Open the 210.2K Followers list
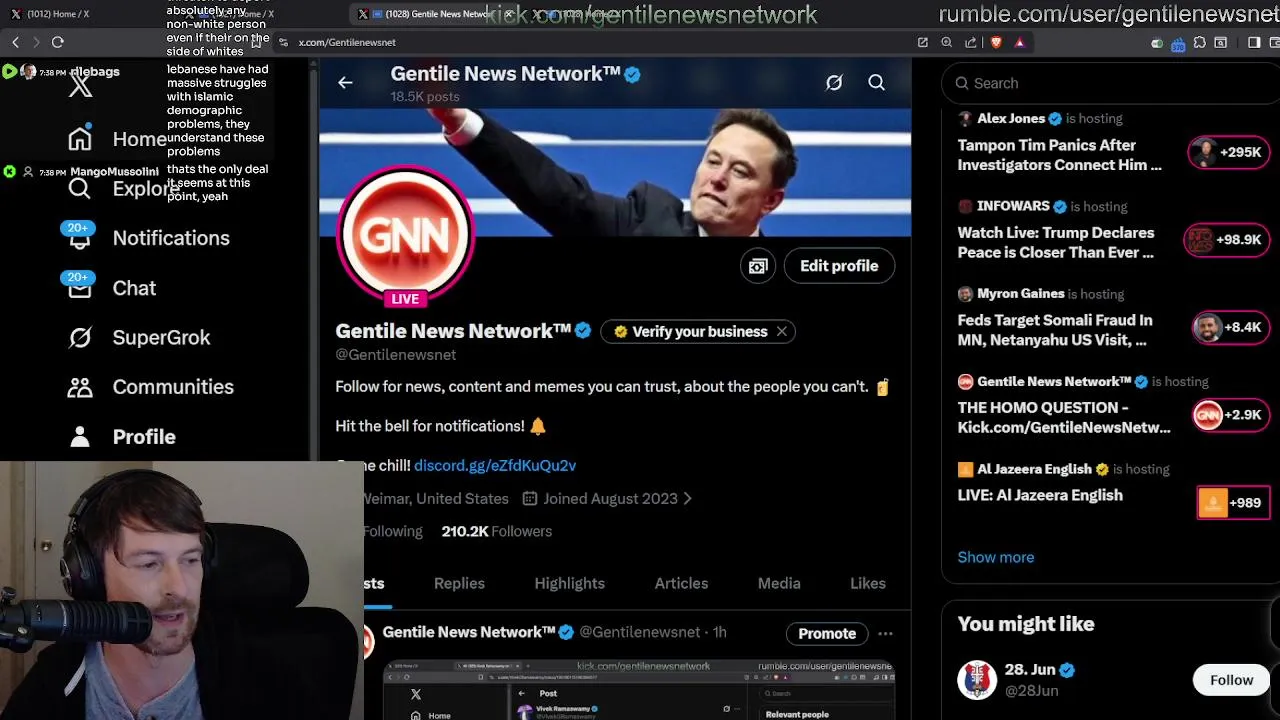 click(x=497, y=531)
